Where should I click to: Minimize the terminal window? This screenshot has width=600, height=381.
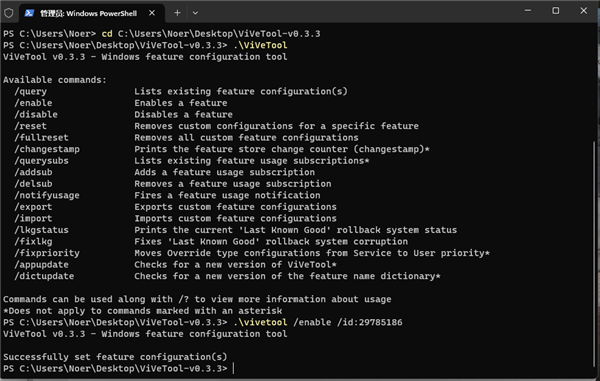(x=528, y=11)
